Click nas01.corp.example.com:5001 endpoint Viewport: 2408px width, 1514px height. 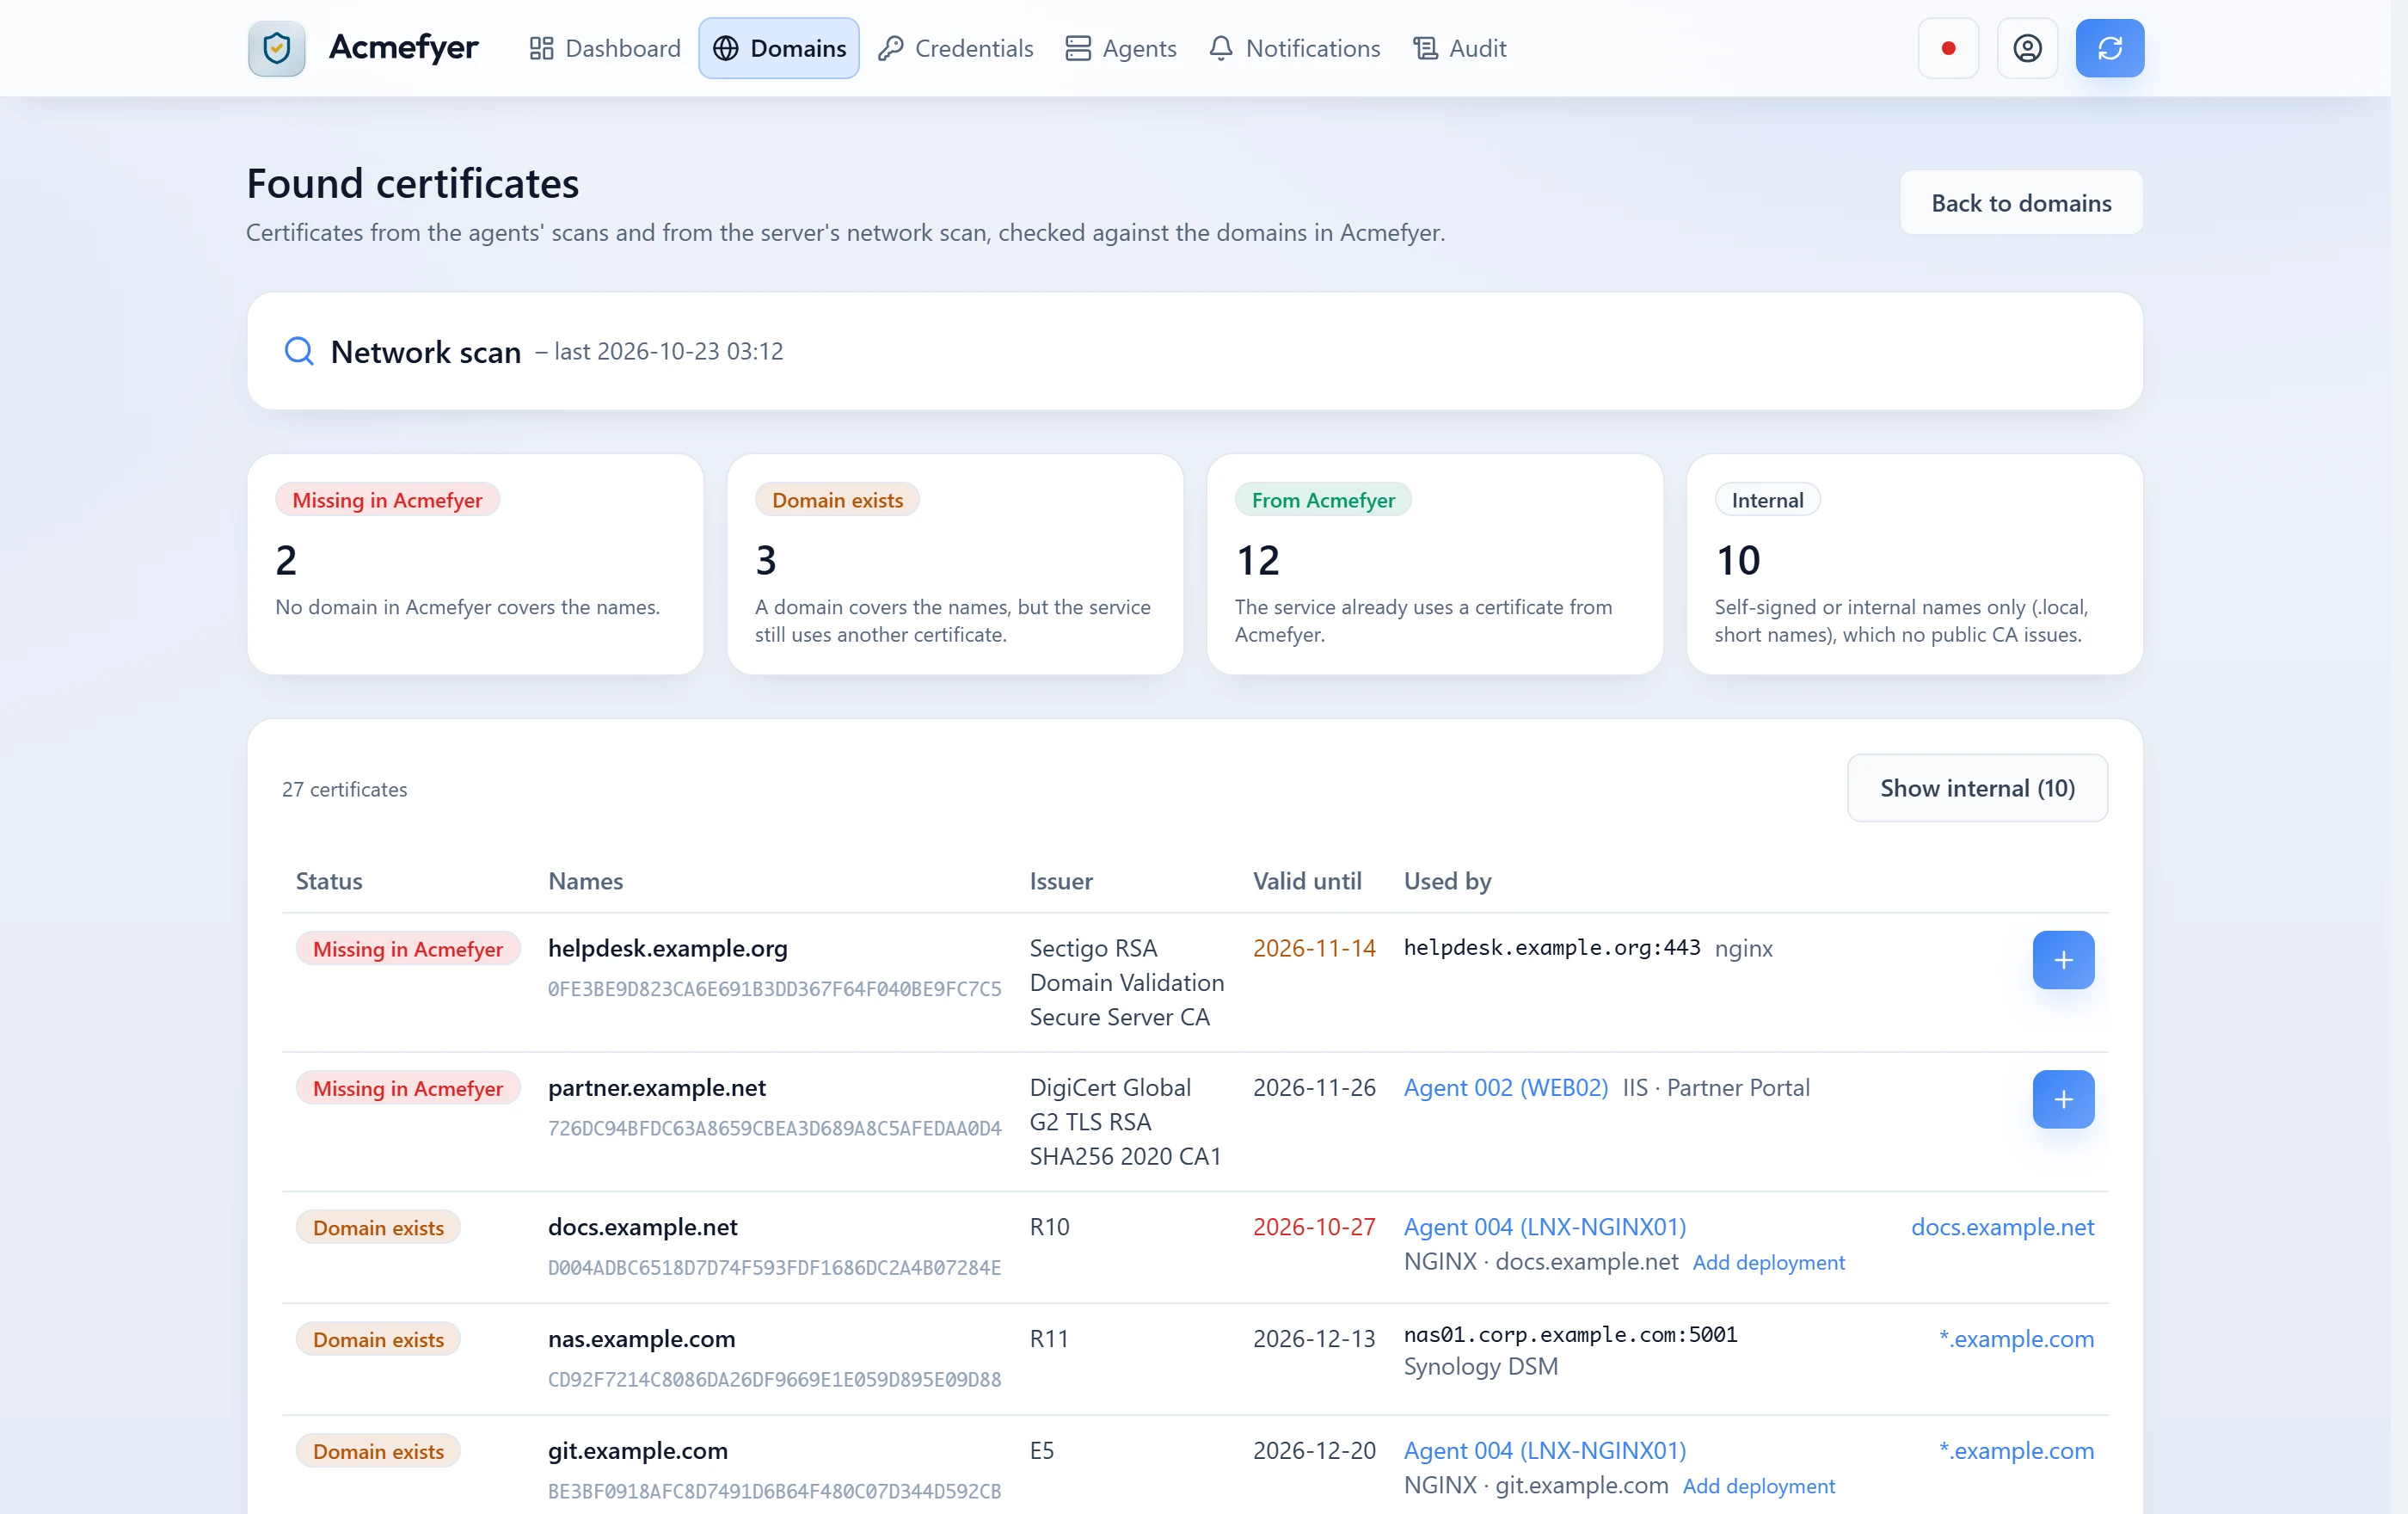1570,1335
